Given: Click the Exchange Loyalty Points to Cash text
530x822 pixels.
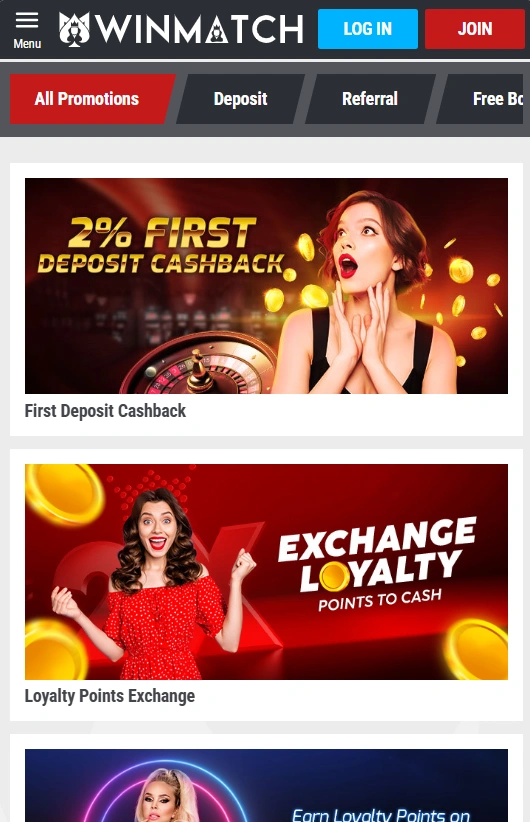Looking at the screenshot, I should click(x=377, y=564).
